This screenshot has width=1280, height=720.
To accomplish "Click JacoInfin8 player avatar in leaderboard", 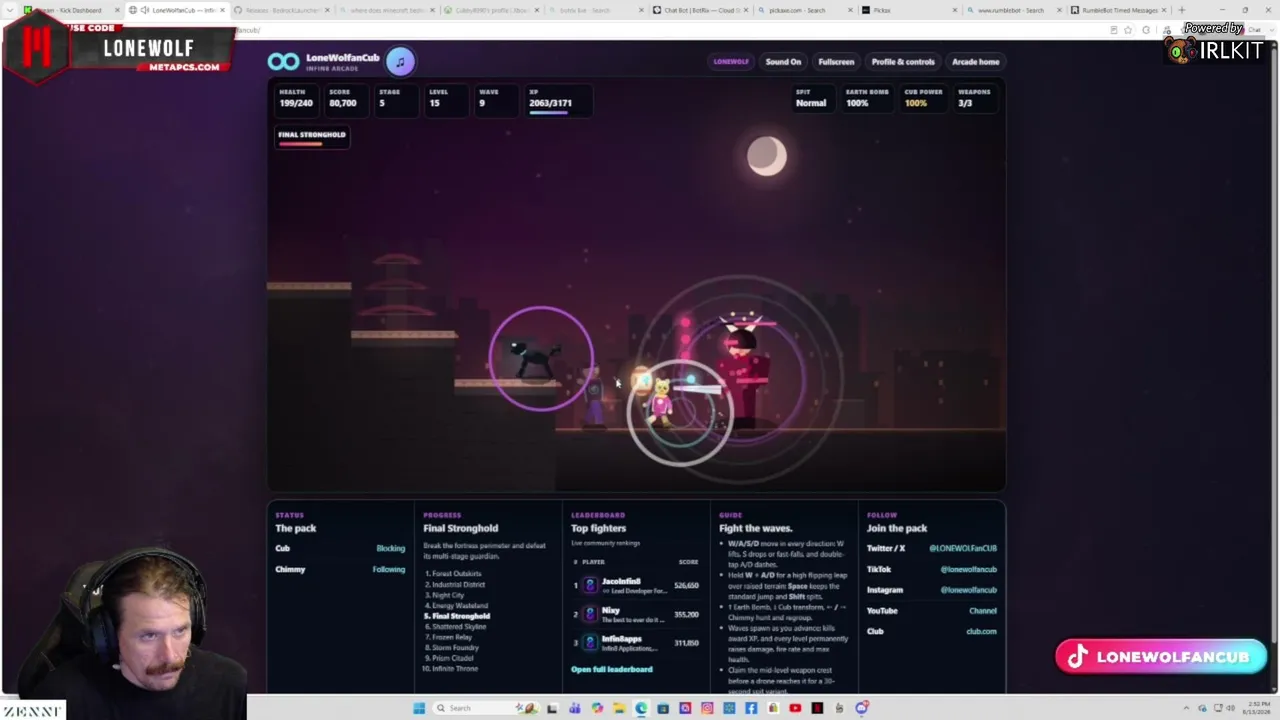I will click(590, 586).
